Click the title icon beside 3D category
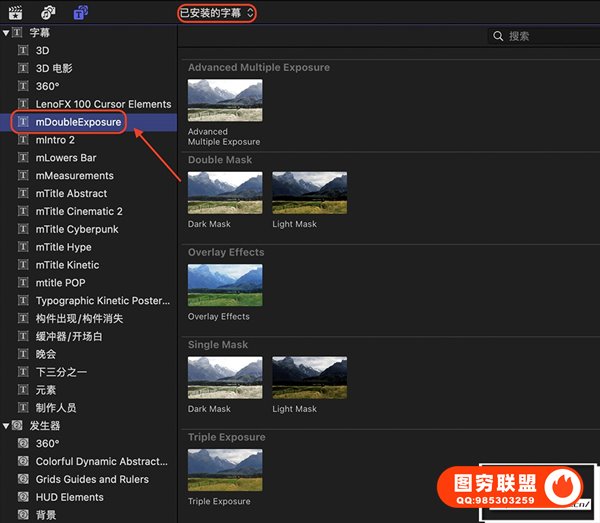Viewport: 600px width, 523px height. click(x=23, y=50)
